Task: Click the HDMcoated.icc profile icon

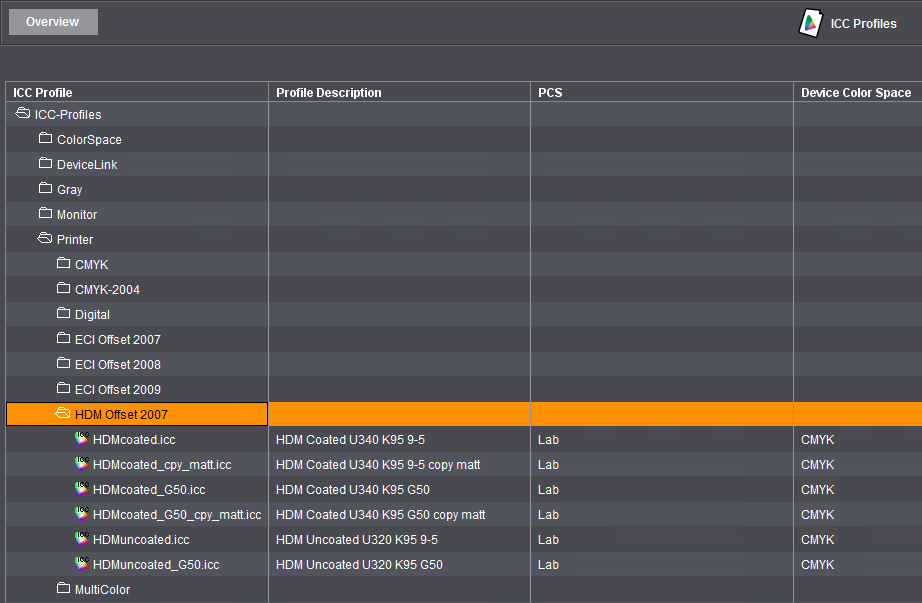Action: tap(82, 438)
